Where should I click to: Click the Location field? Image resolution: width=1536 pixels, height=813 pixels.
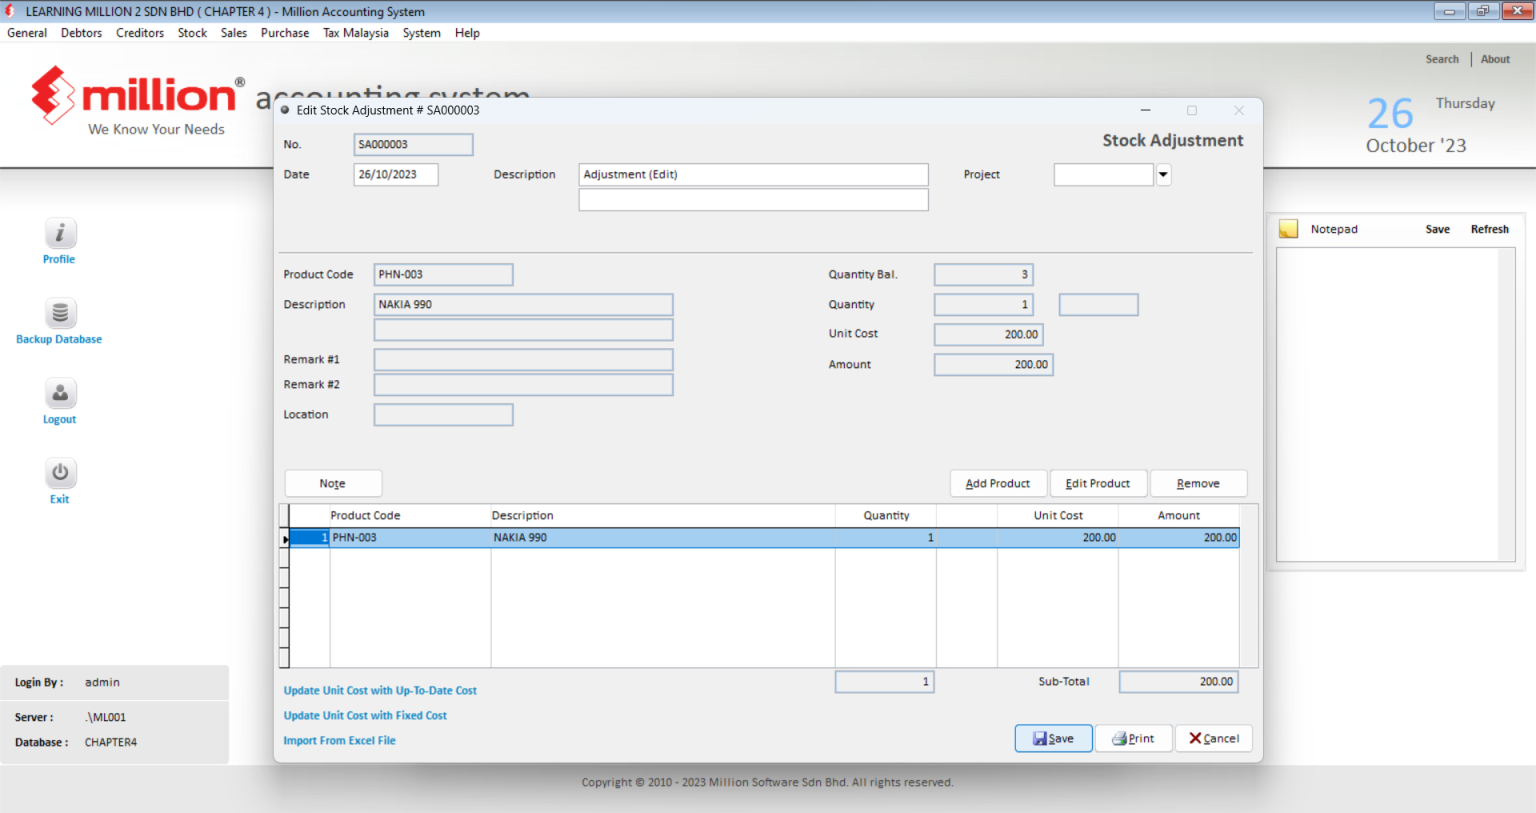[x=443, y=415]
